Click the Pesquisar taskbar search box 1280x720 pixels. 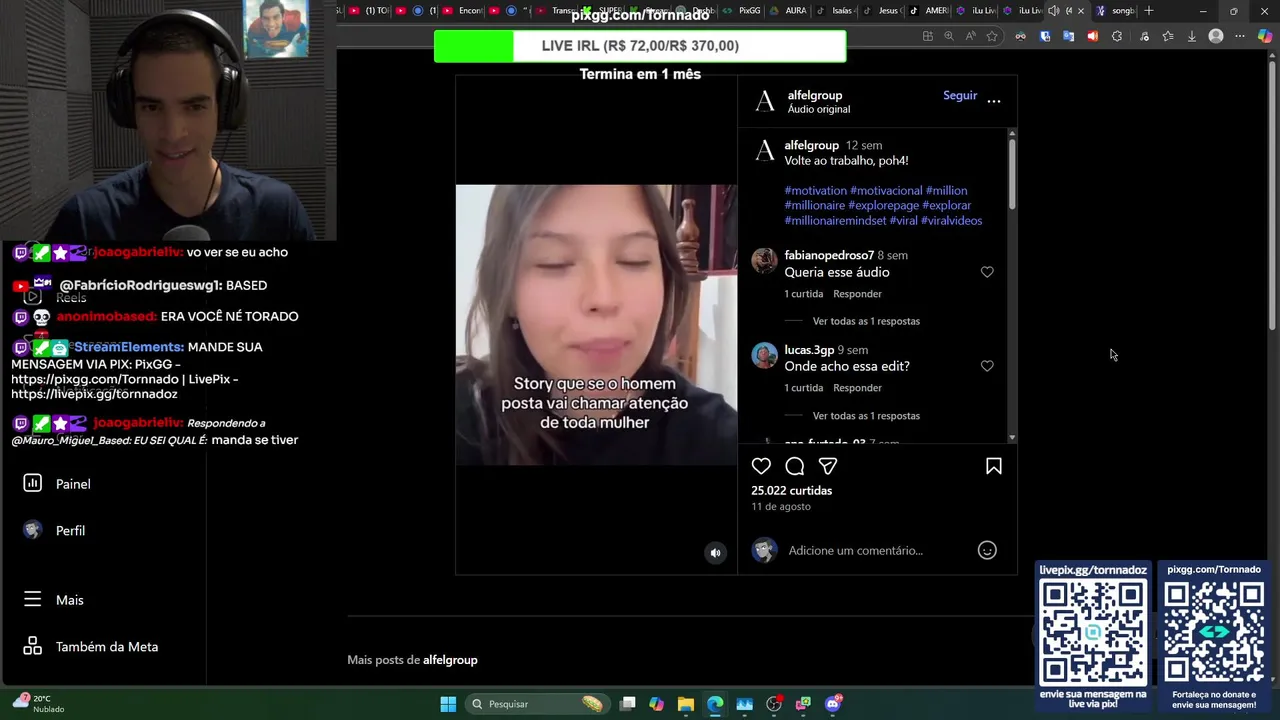[538, 704]
